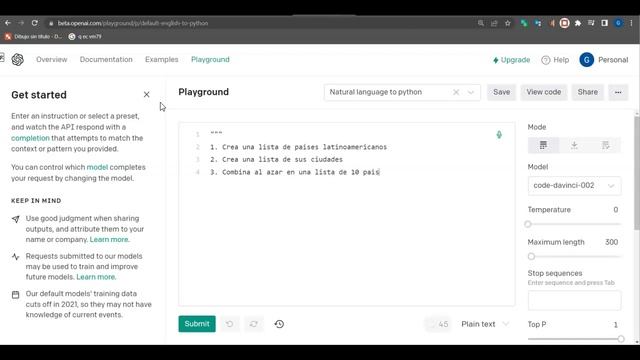Click the Top P value 1
The height and width of the screenshot is (360, 640).
click(x=616, y=325)
